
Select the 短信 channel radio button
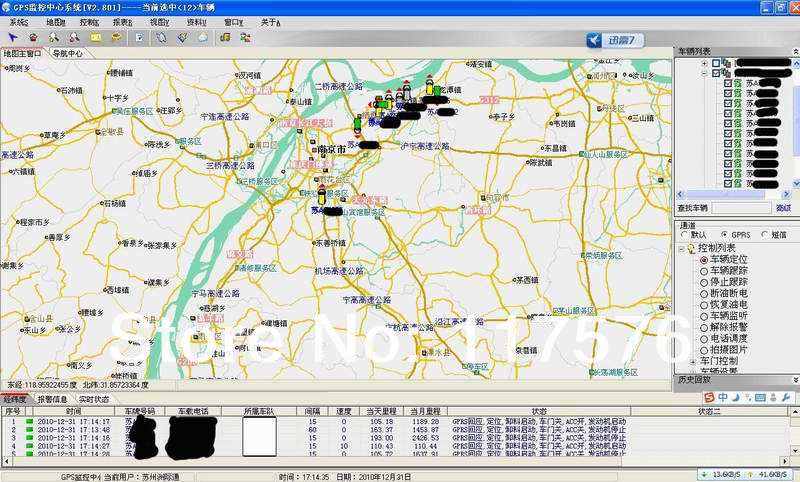764,234
